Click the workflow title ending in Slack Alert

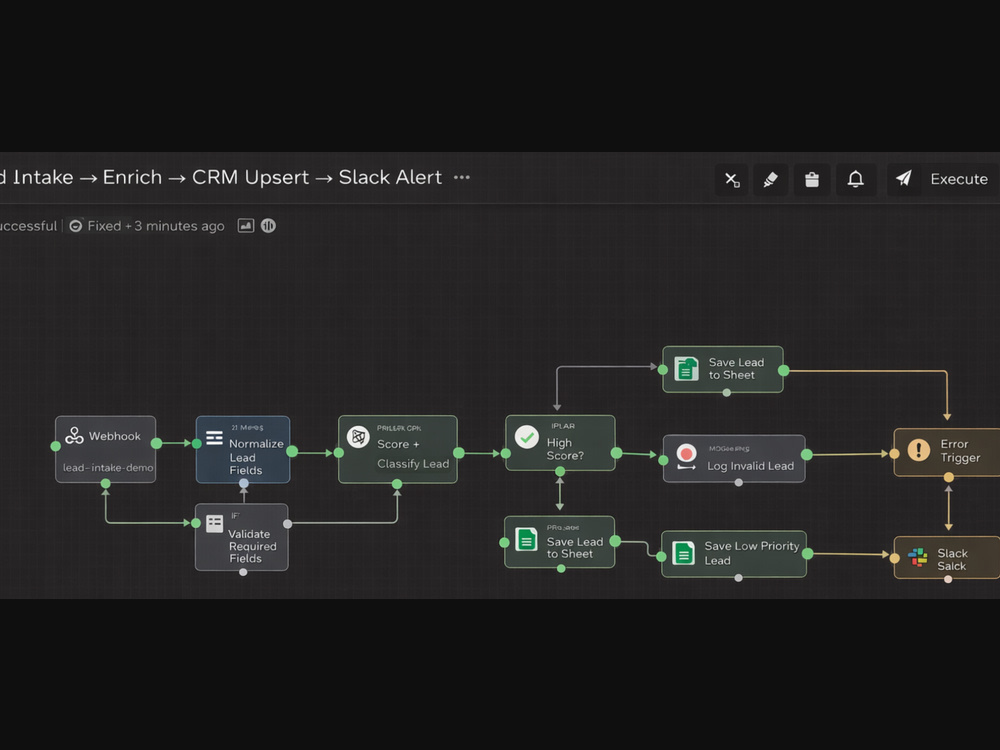[x=221, y=177]
